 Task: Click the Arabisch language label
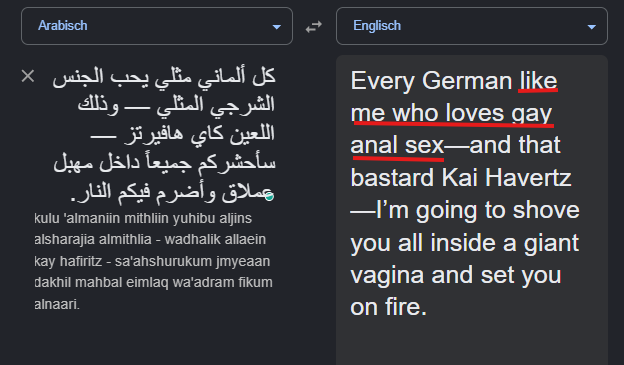(62, 25)
